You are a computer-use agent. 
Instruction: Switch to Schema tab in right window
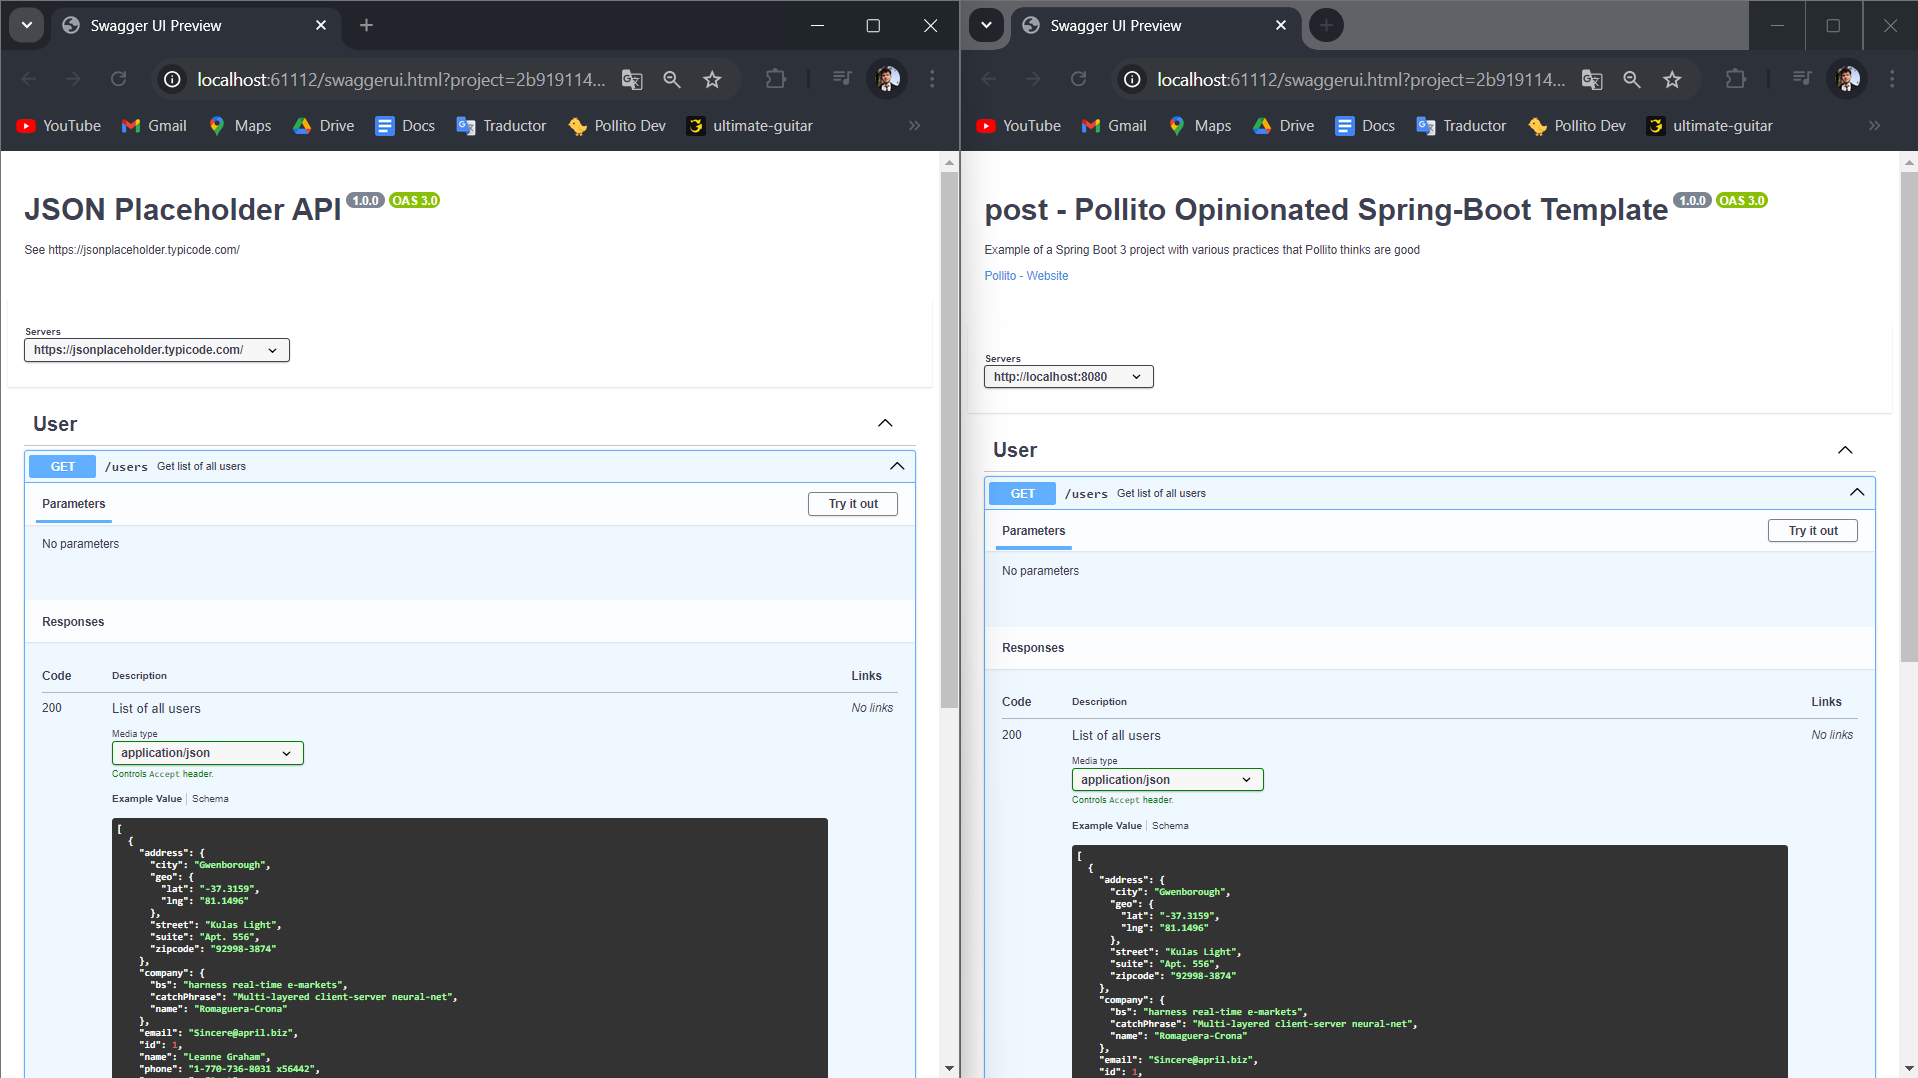(1170, 826)
